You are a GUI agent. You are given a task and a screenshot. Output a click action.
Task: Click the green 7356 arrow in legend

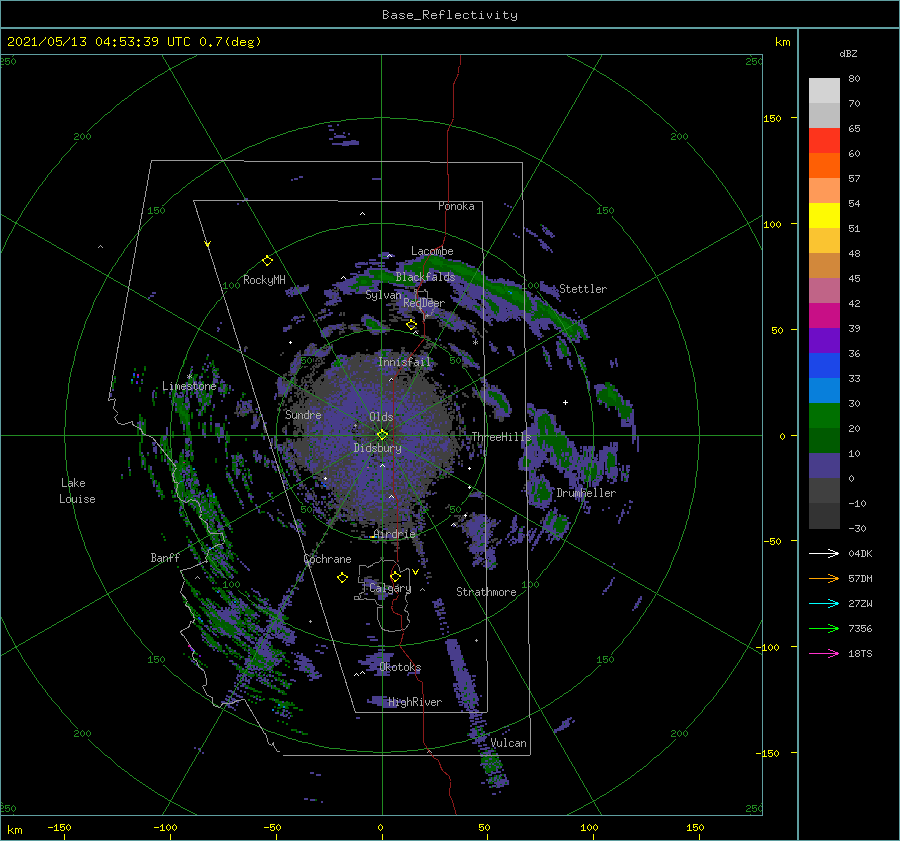824,629
